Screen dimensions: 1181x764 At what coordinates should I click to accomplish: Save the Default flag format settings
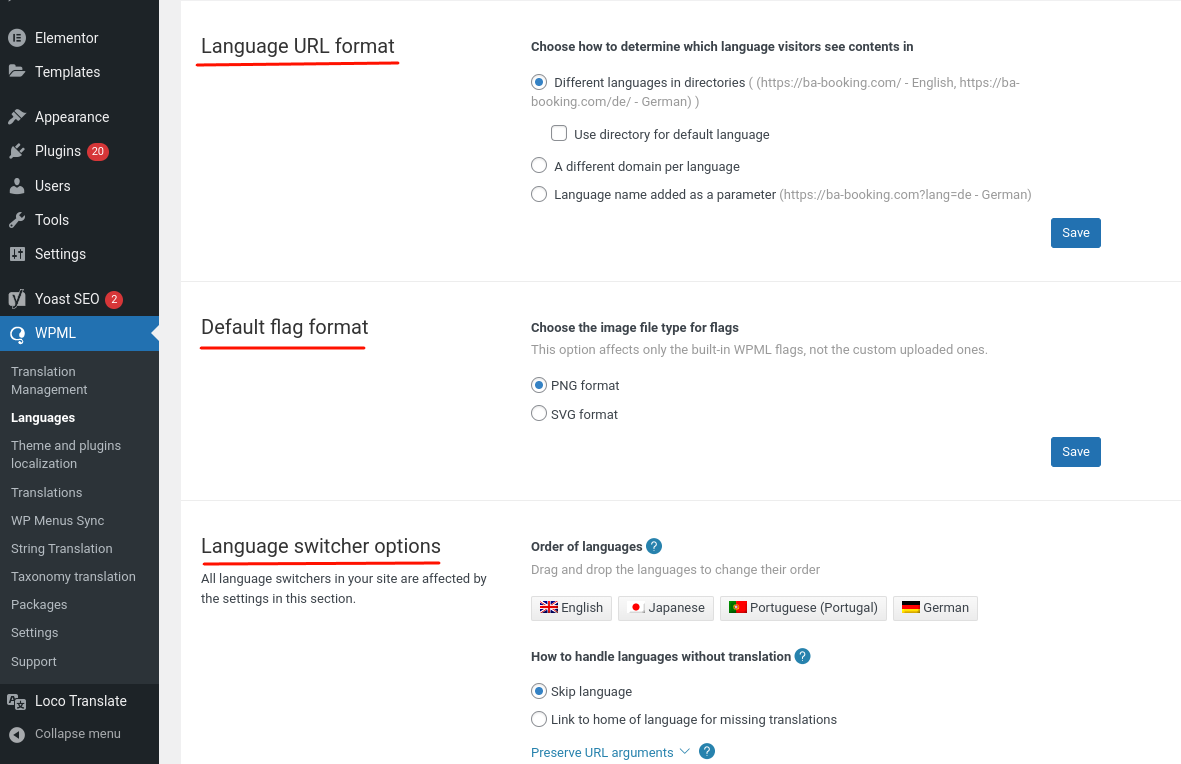1075,452
